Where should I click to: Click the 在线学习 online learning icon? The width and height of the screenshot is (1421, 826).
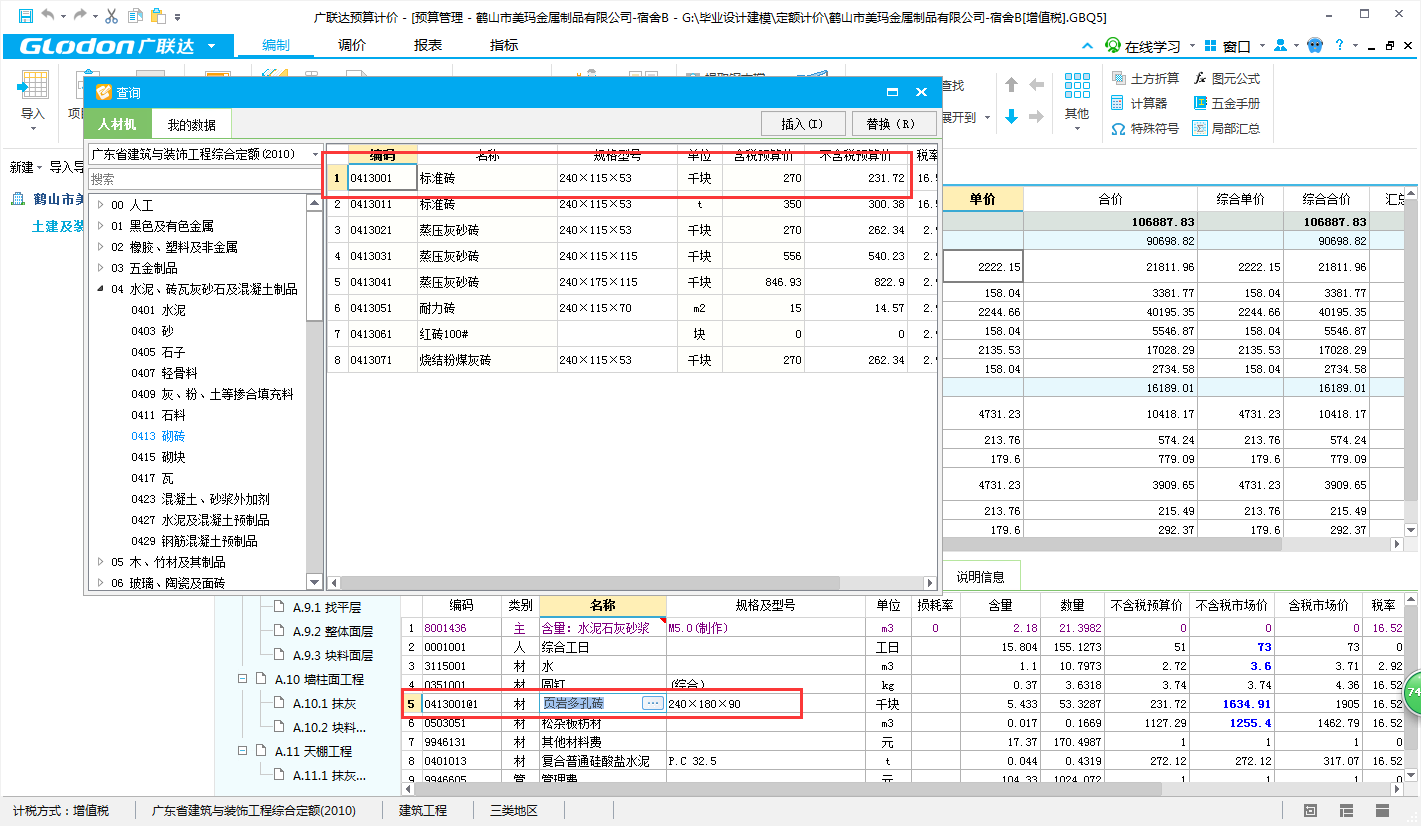click(1113, 46)
